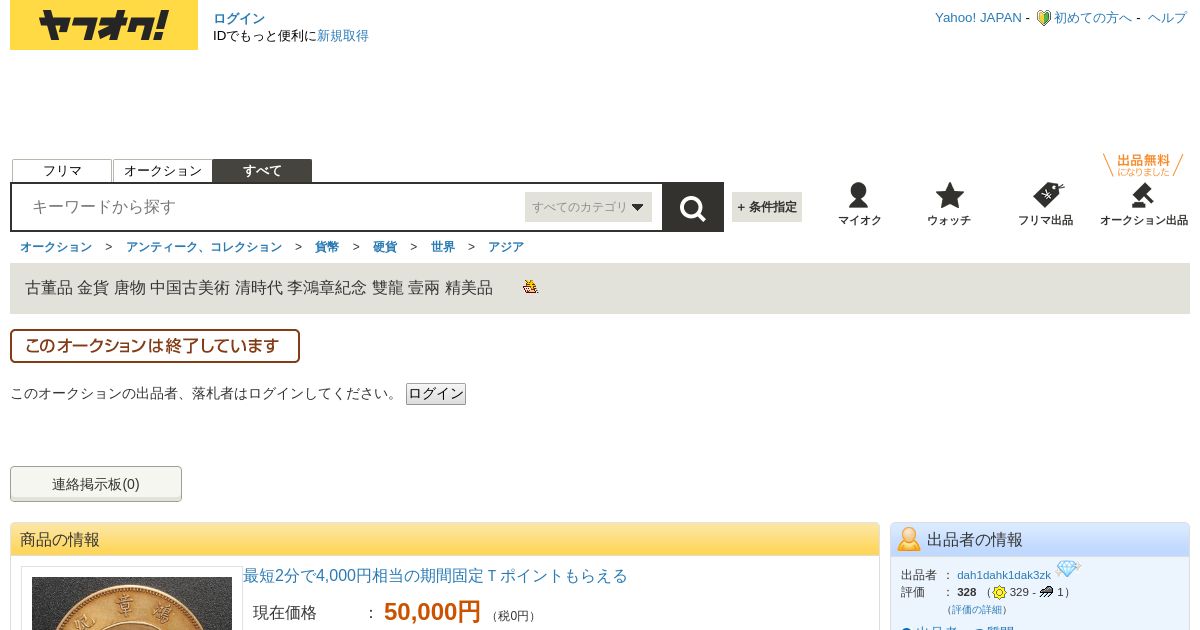Click the ログイン link at top
This screenshot has height=630, width=1200.
[239, 18]
